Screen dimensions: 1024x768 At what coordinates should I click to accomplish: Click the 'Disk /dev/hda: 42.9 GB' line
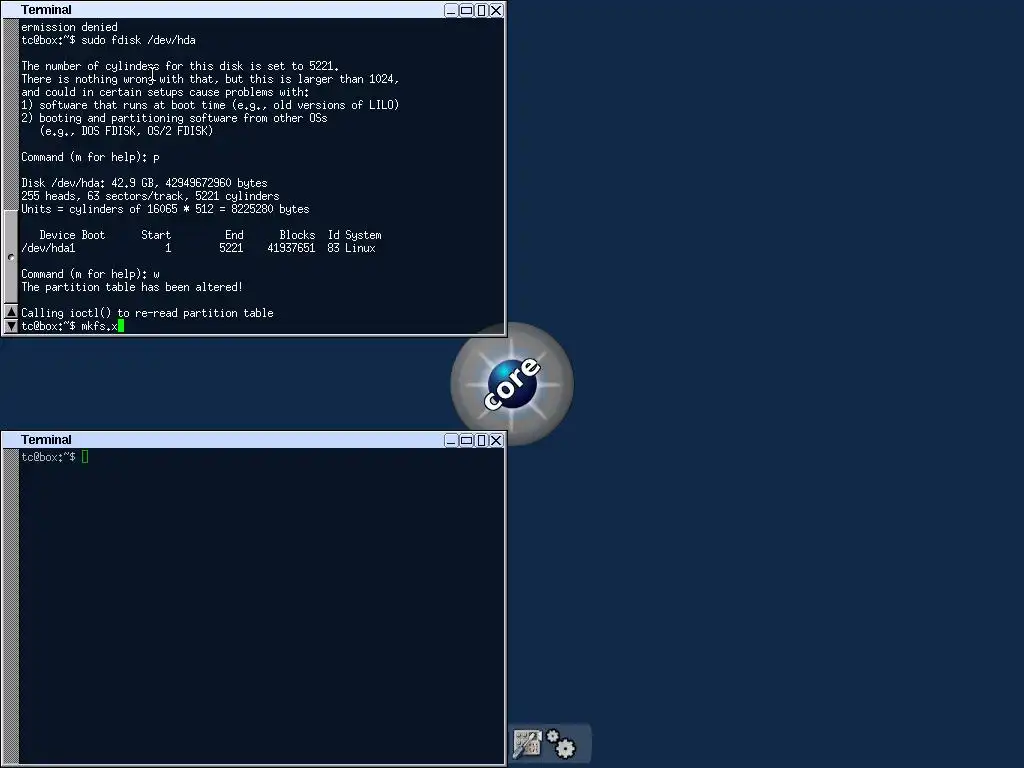pyautogui.click(x=144, y=183)
